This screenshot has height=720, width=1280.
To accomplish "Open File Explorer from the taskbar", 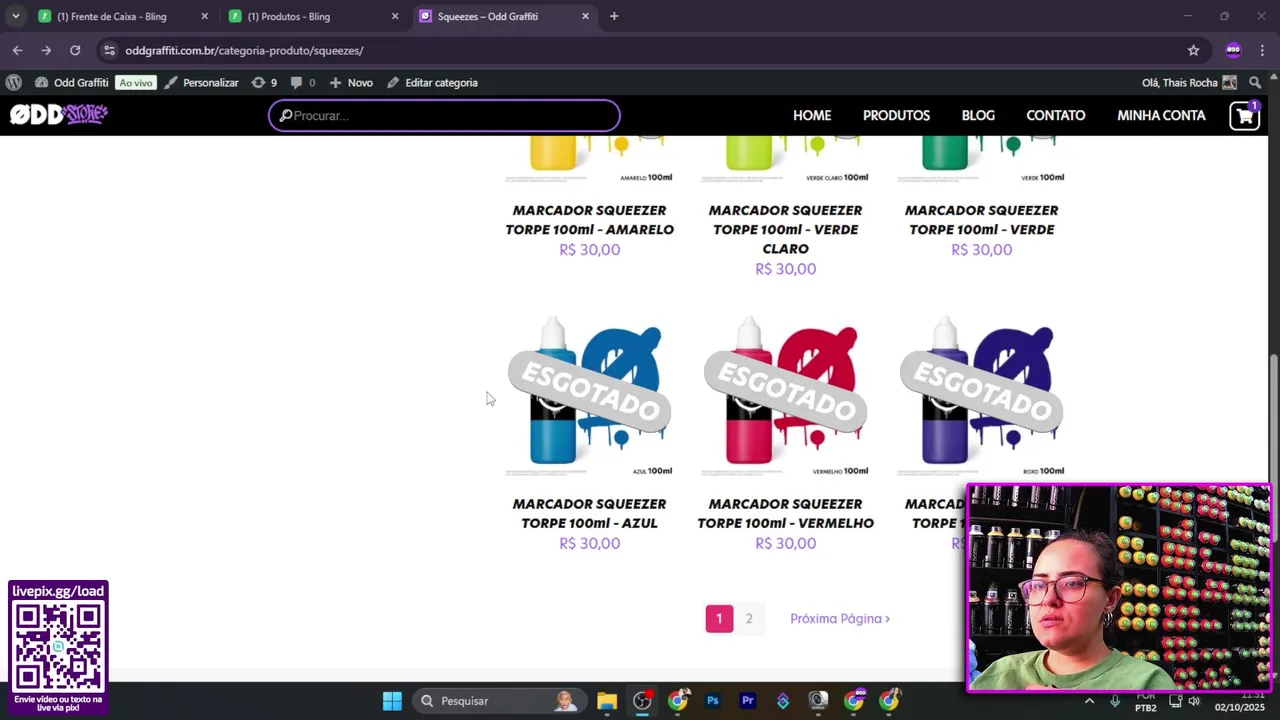I will (x=607, y=701).
